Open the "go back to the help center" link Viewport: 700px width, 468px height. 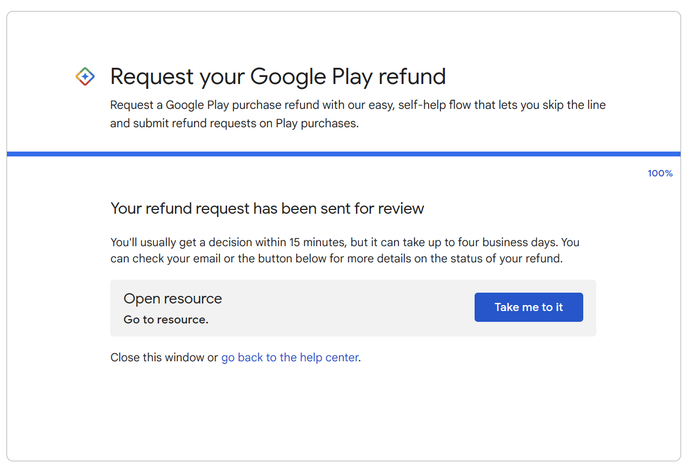pos(290,358)
